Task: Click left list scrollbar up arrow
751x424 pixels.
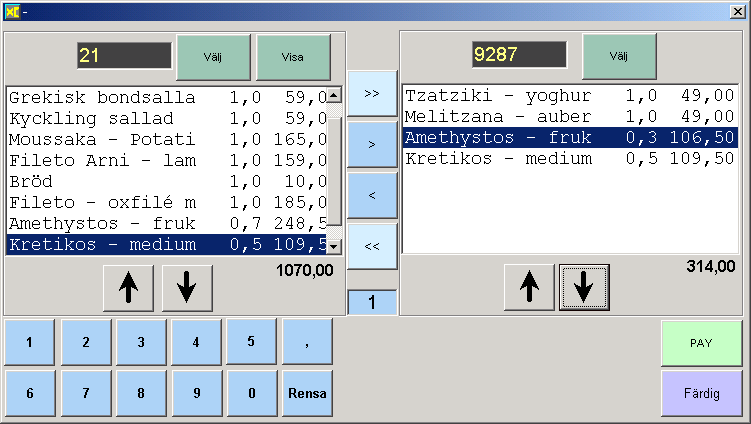Action: [334, 95]
